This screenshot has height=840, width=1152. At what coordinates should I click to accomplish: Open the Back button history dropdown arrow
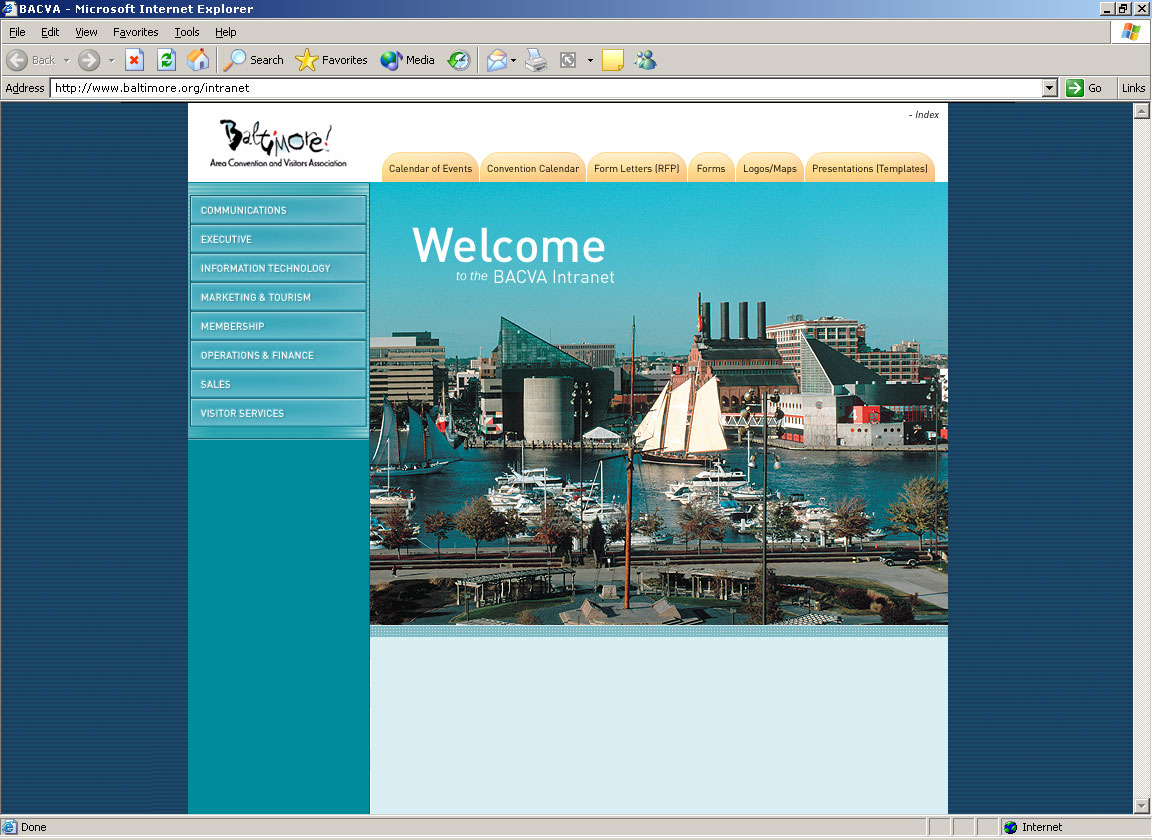click(x=66, y=60)
